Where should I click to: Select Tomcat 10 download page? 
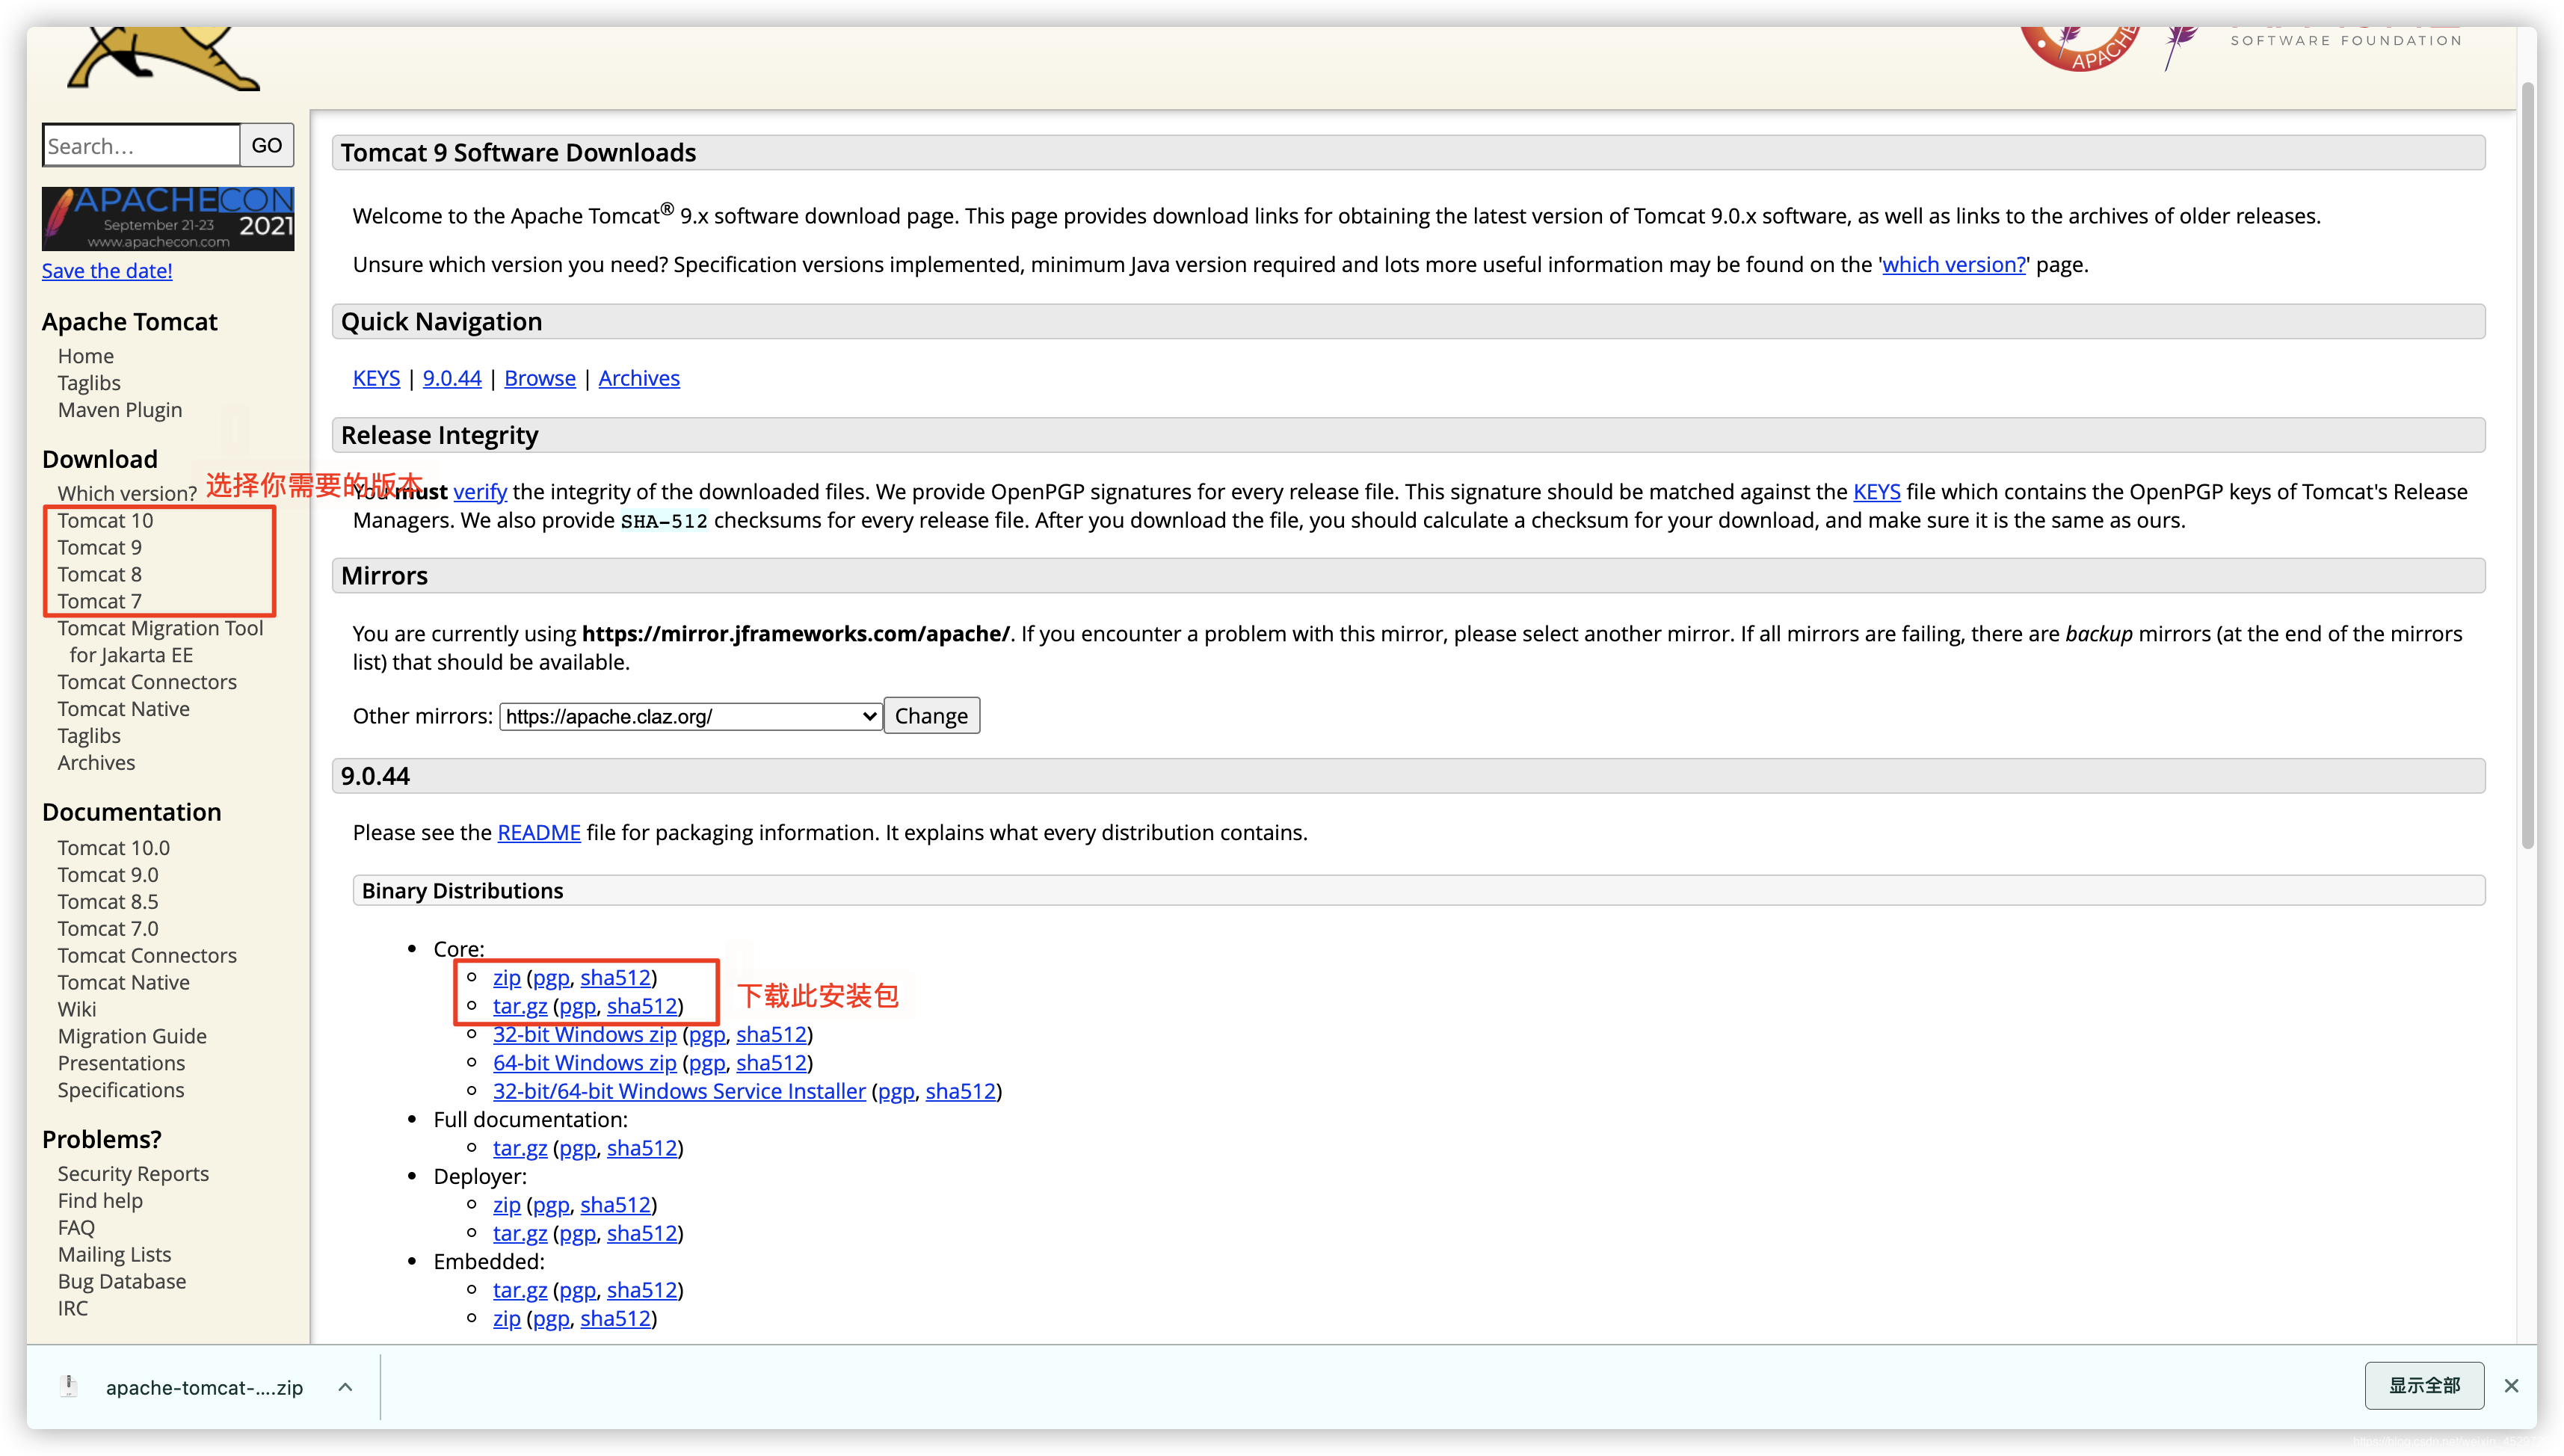coord(105,520)
